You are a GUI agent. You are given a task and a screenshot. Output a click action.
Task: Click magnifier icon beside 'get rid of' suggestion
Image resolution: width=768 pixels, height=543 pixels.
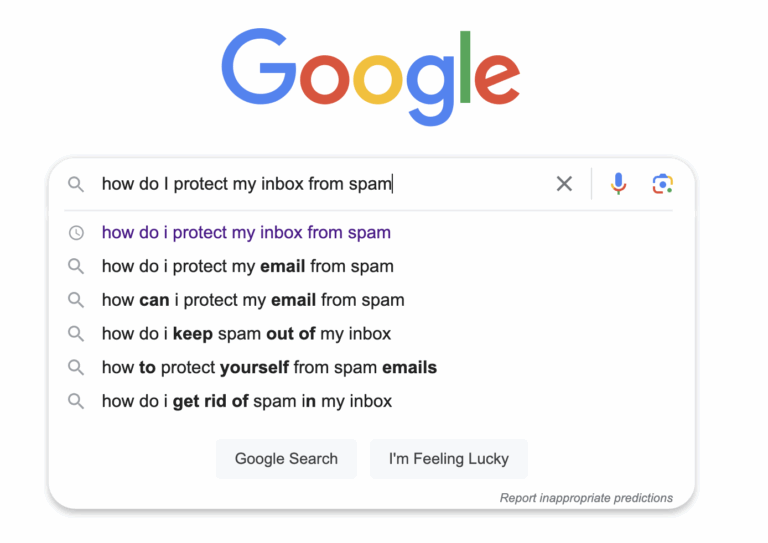[76, 402]
